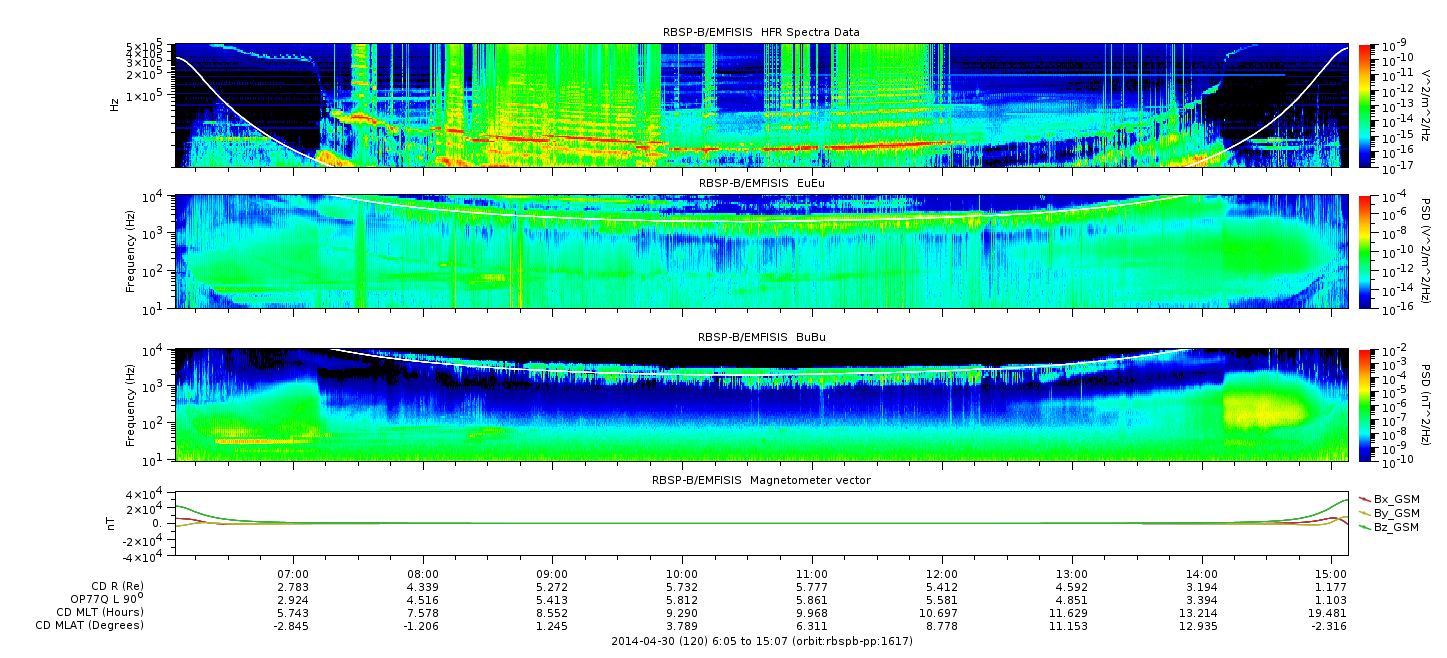This screenshot has height=658, width=1447.
Task: Click the Bz_GSM legend line marker
Action: (x=1365, y=526)
